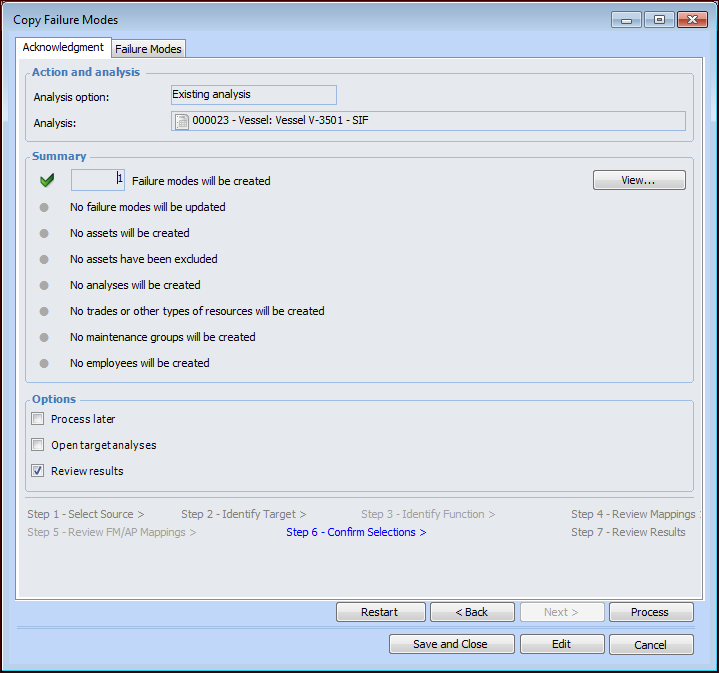Click the Restart button
Screen dimensions: 719x673
(x=381, y=612)
